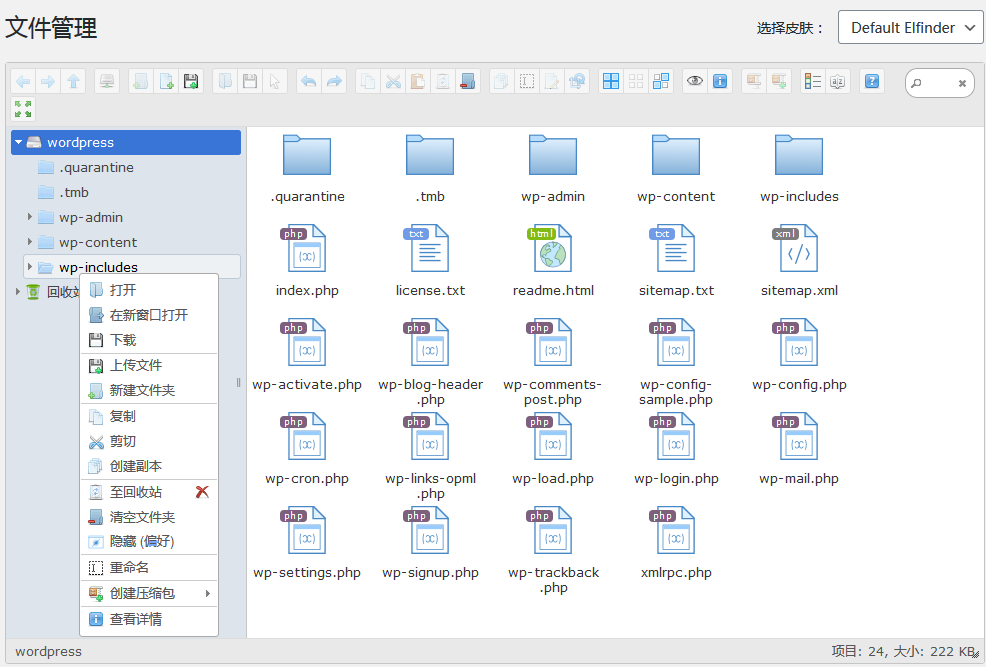Screen dimensions: 986x667
Task: Click the sort order toolbar icon
Action: tap(838, 80)
